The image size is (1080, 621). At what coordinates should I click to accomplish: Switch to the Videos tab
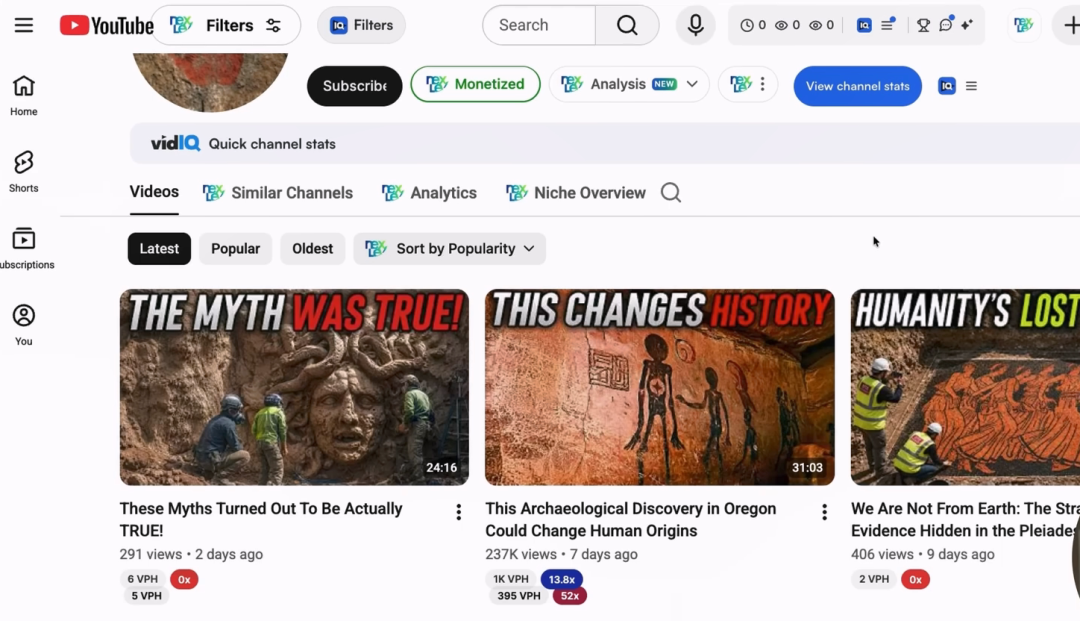point(154,192)
